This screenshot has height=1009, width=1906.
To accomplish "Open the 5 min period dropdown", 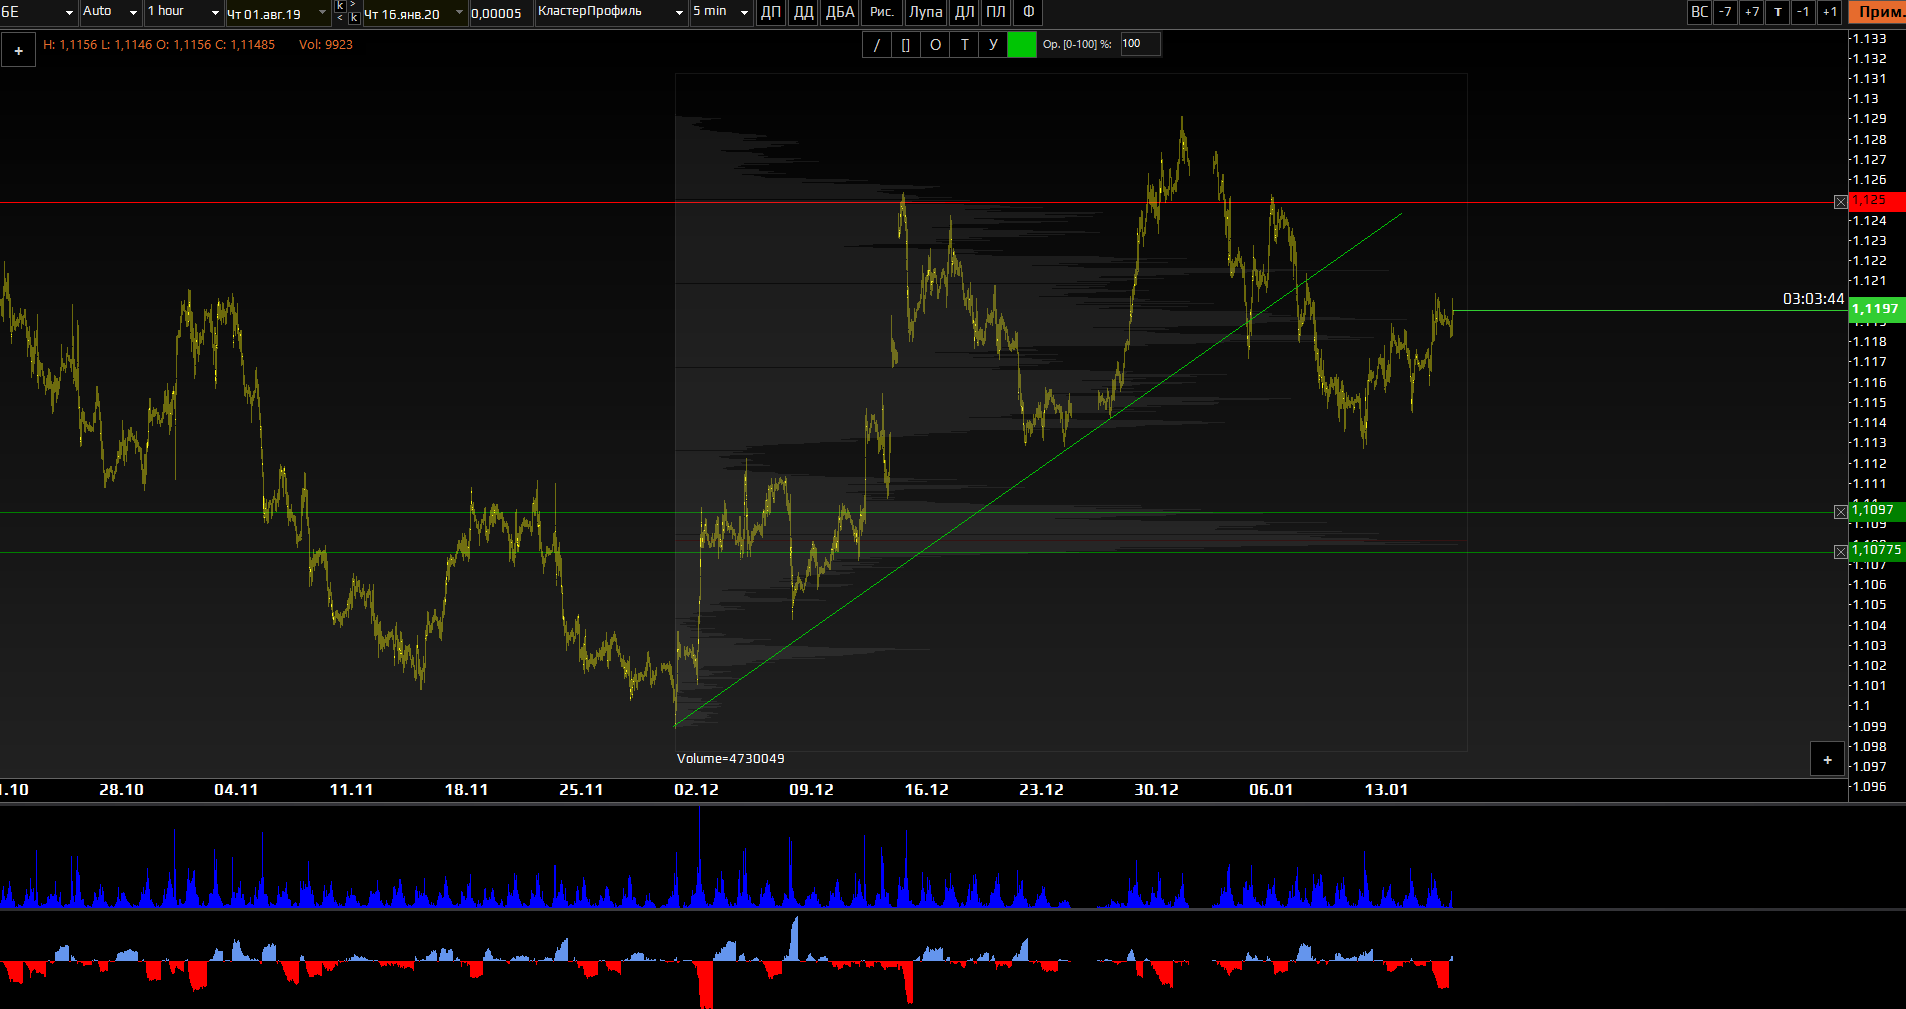I will 720,13.
